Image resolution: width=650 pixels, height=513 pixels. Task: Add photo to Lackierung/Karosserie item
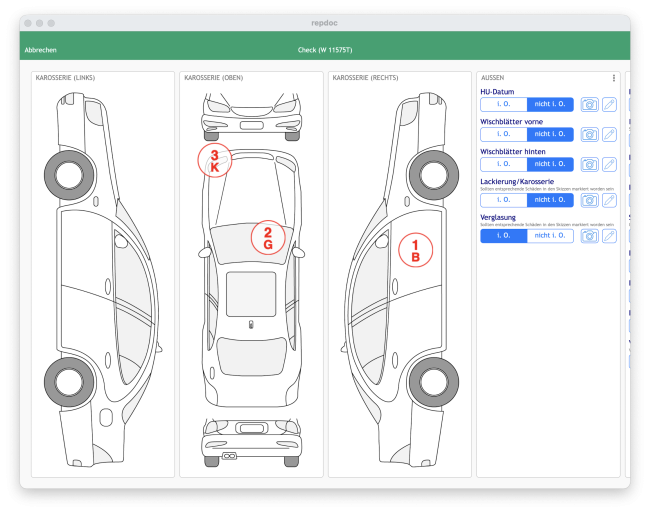coord(590,200)
